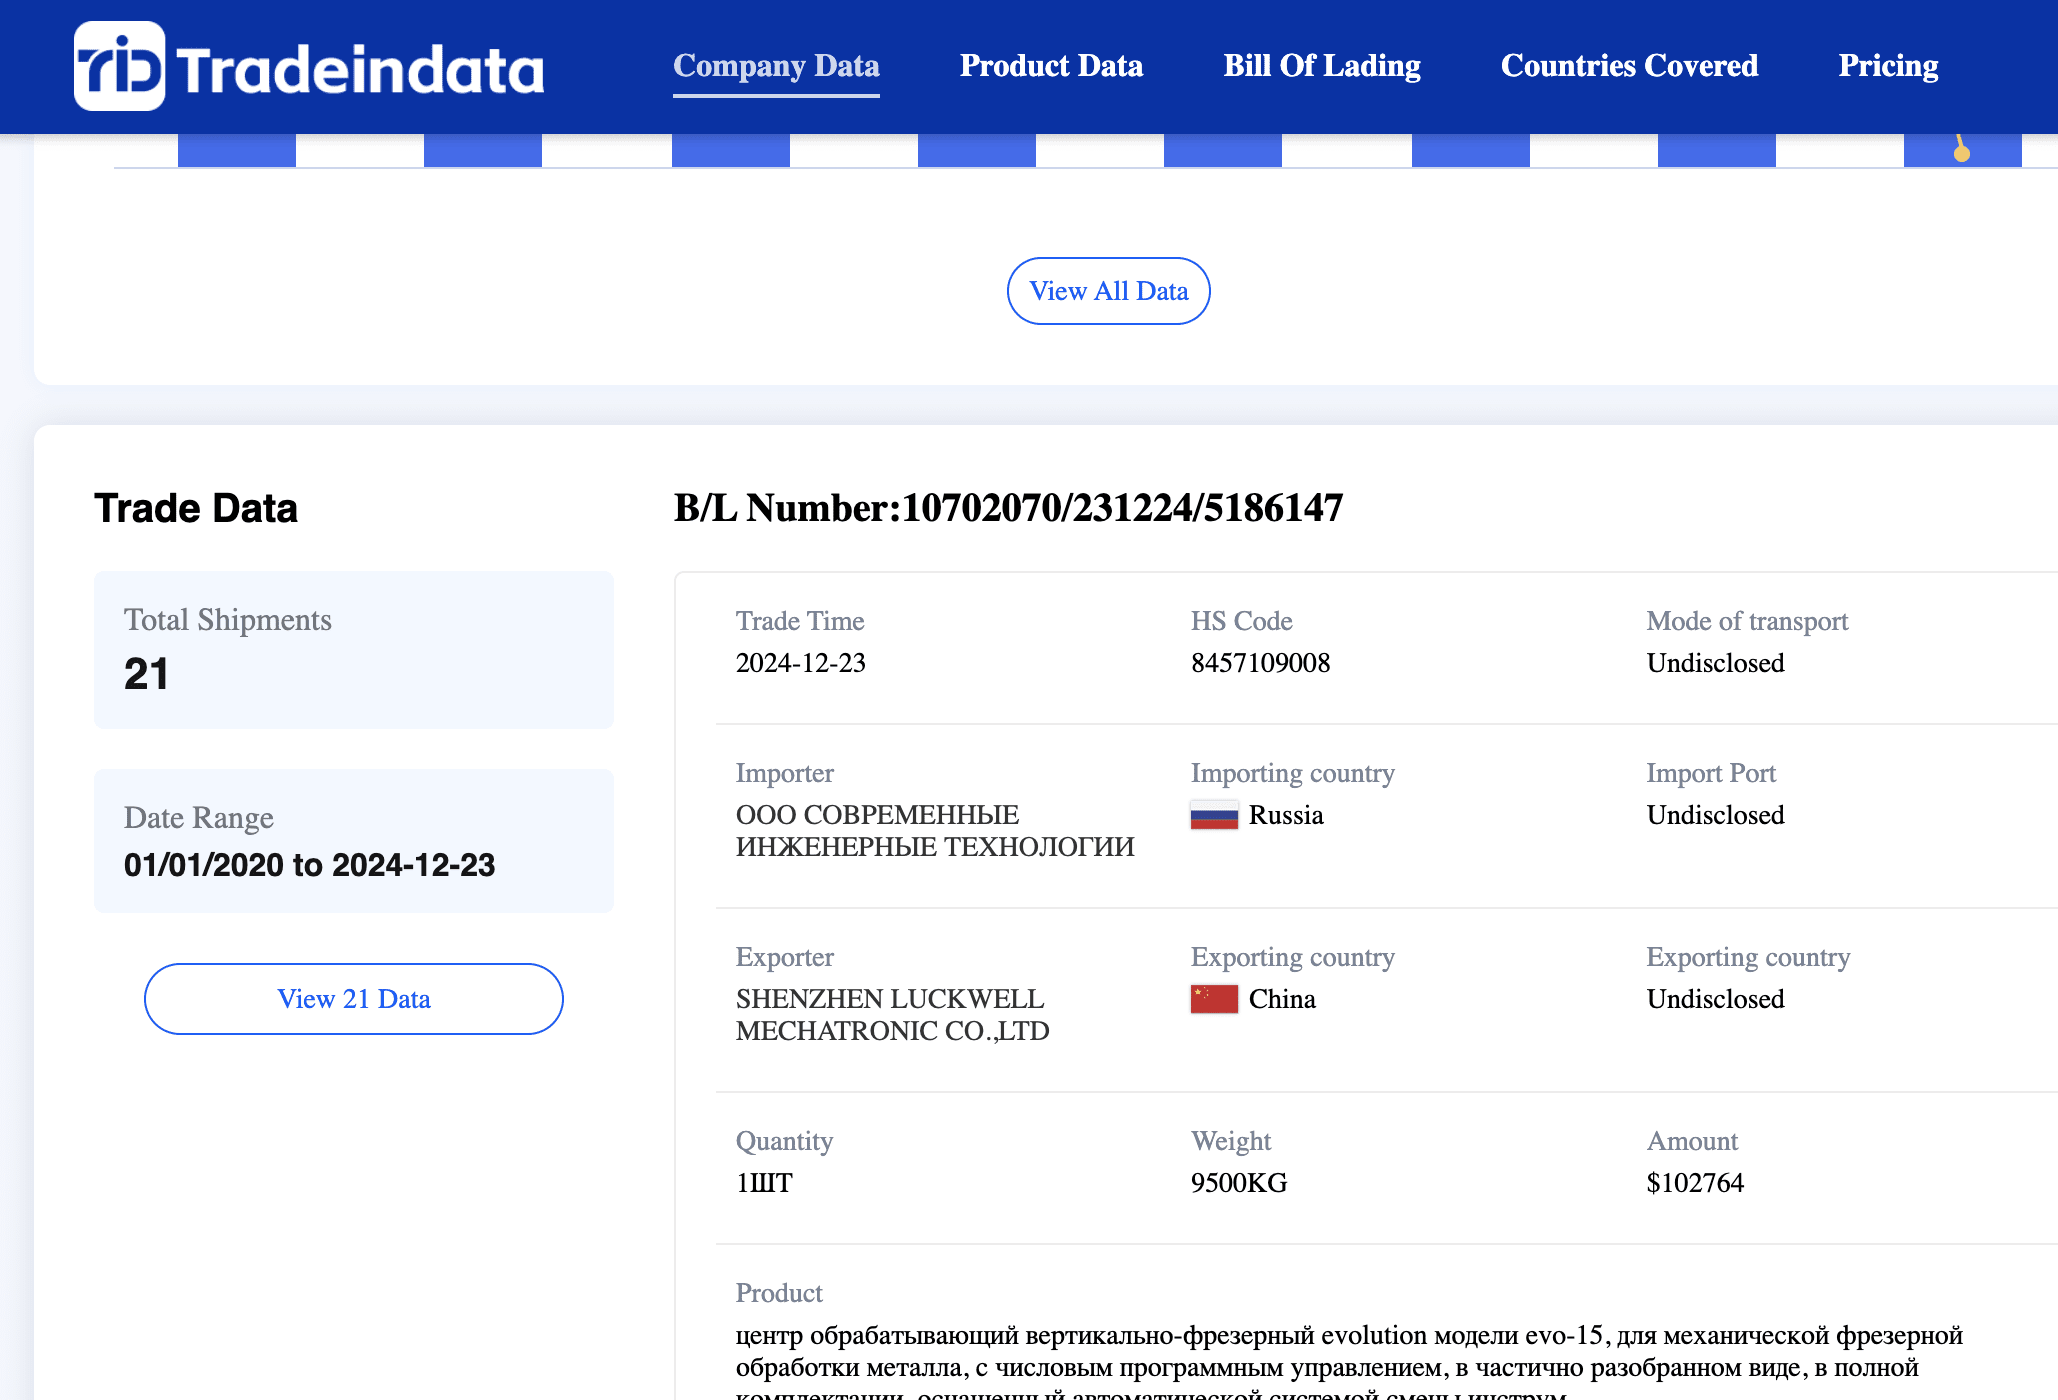Image resolution: width=2058 pixels, height=1400 pixels.
Task: Click the China flag icon
Action: [x=1214, y=999]
